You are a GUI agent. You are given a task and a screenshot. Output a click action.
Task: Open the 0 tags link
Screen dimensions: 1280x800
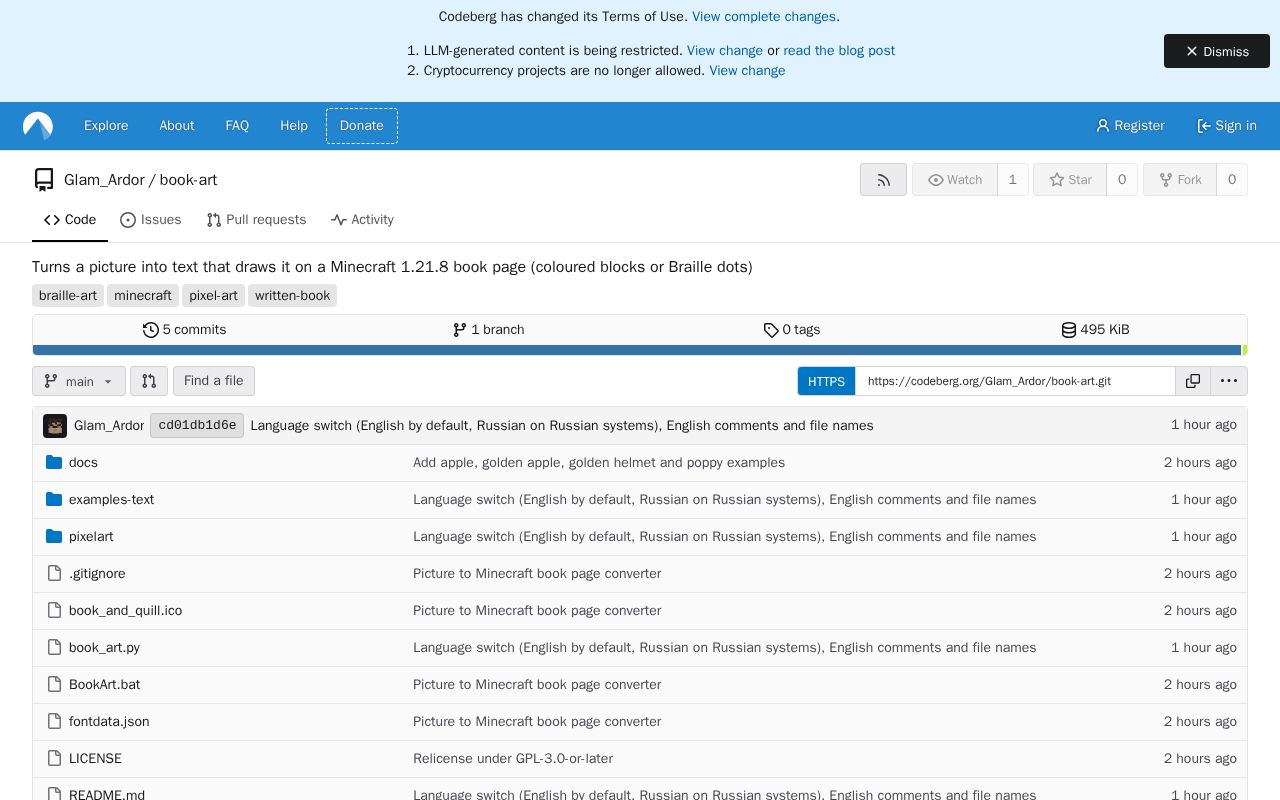792,330
